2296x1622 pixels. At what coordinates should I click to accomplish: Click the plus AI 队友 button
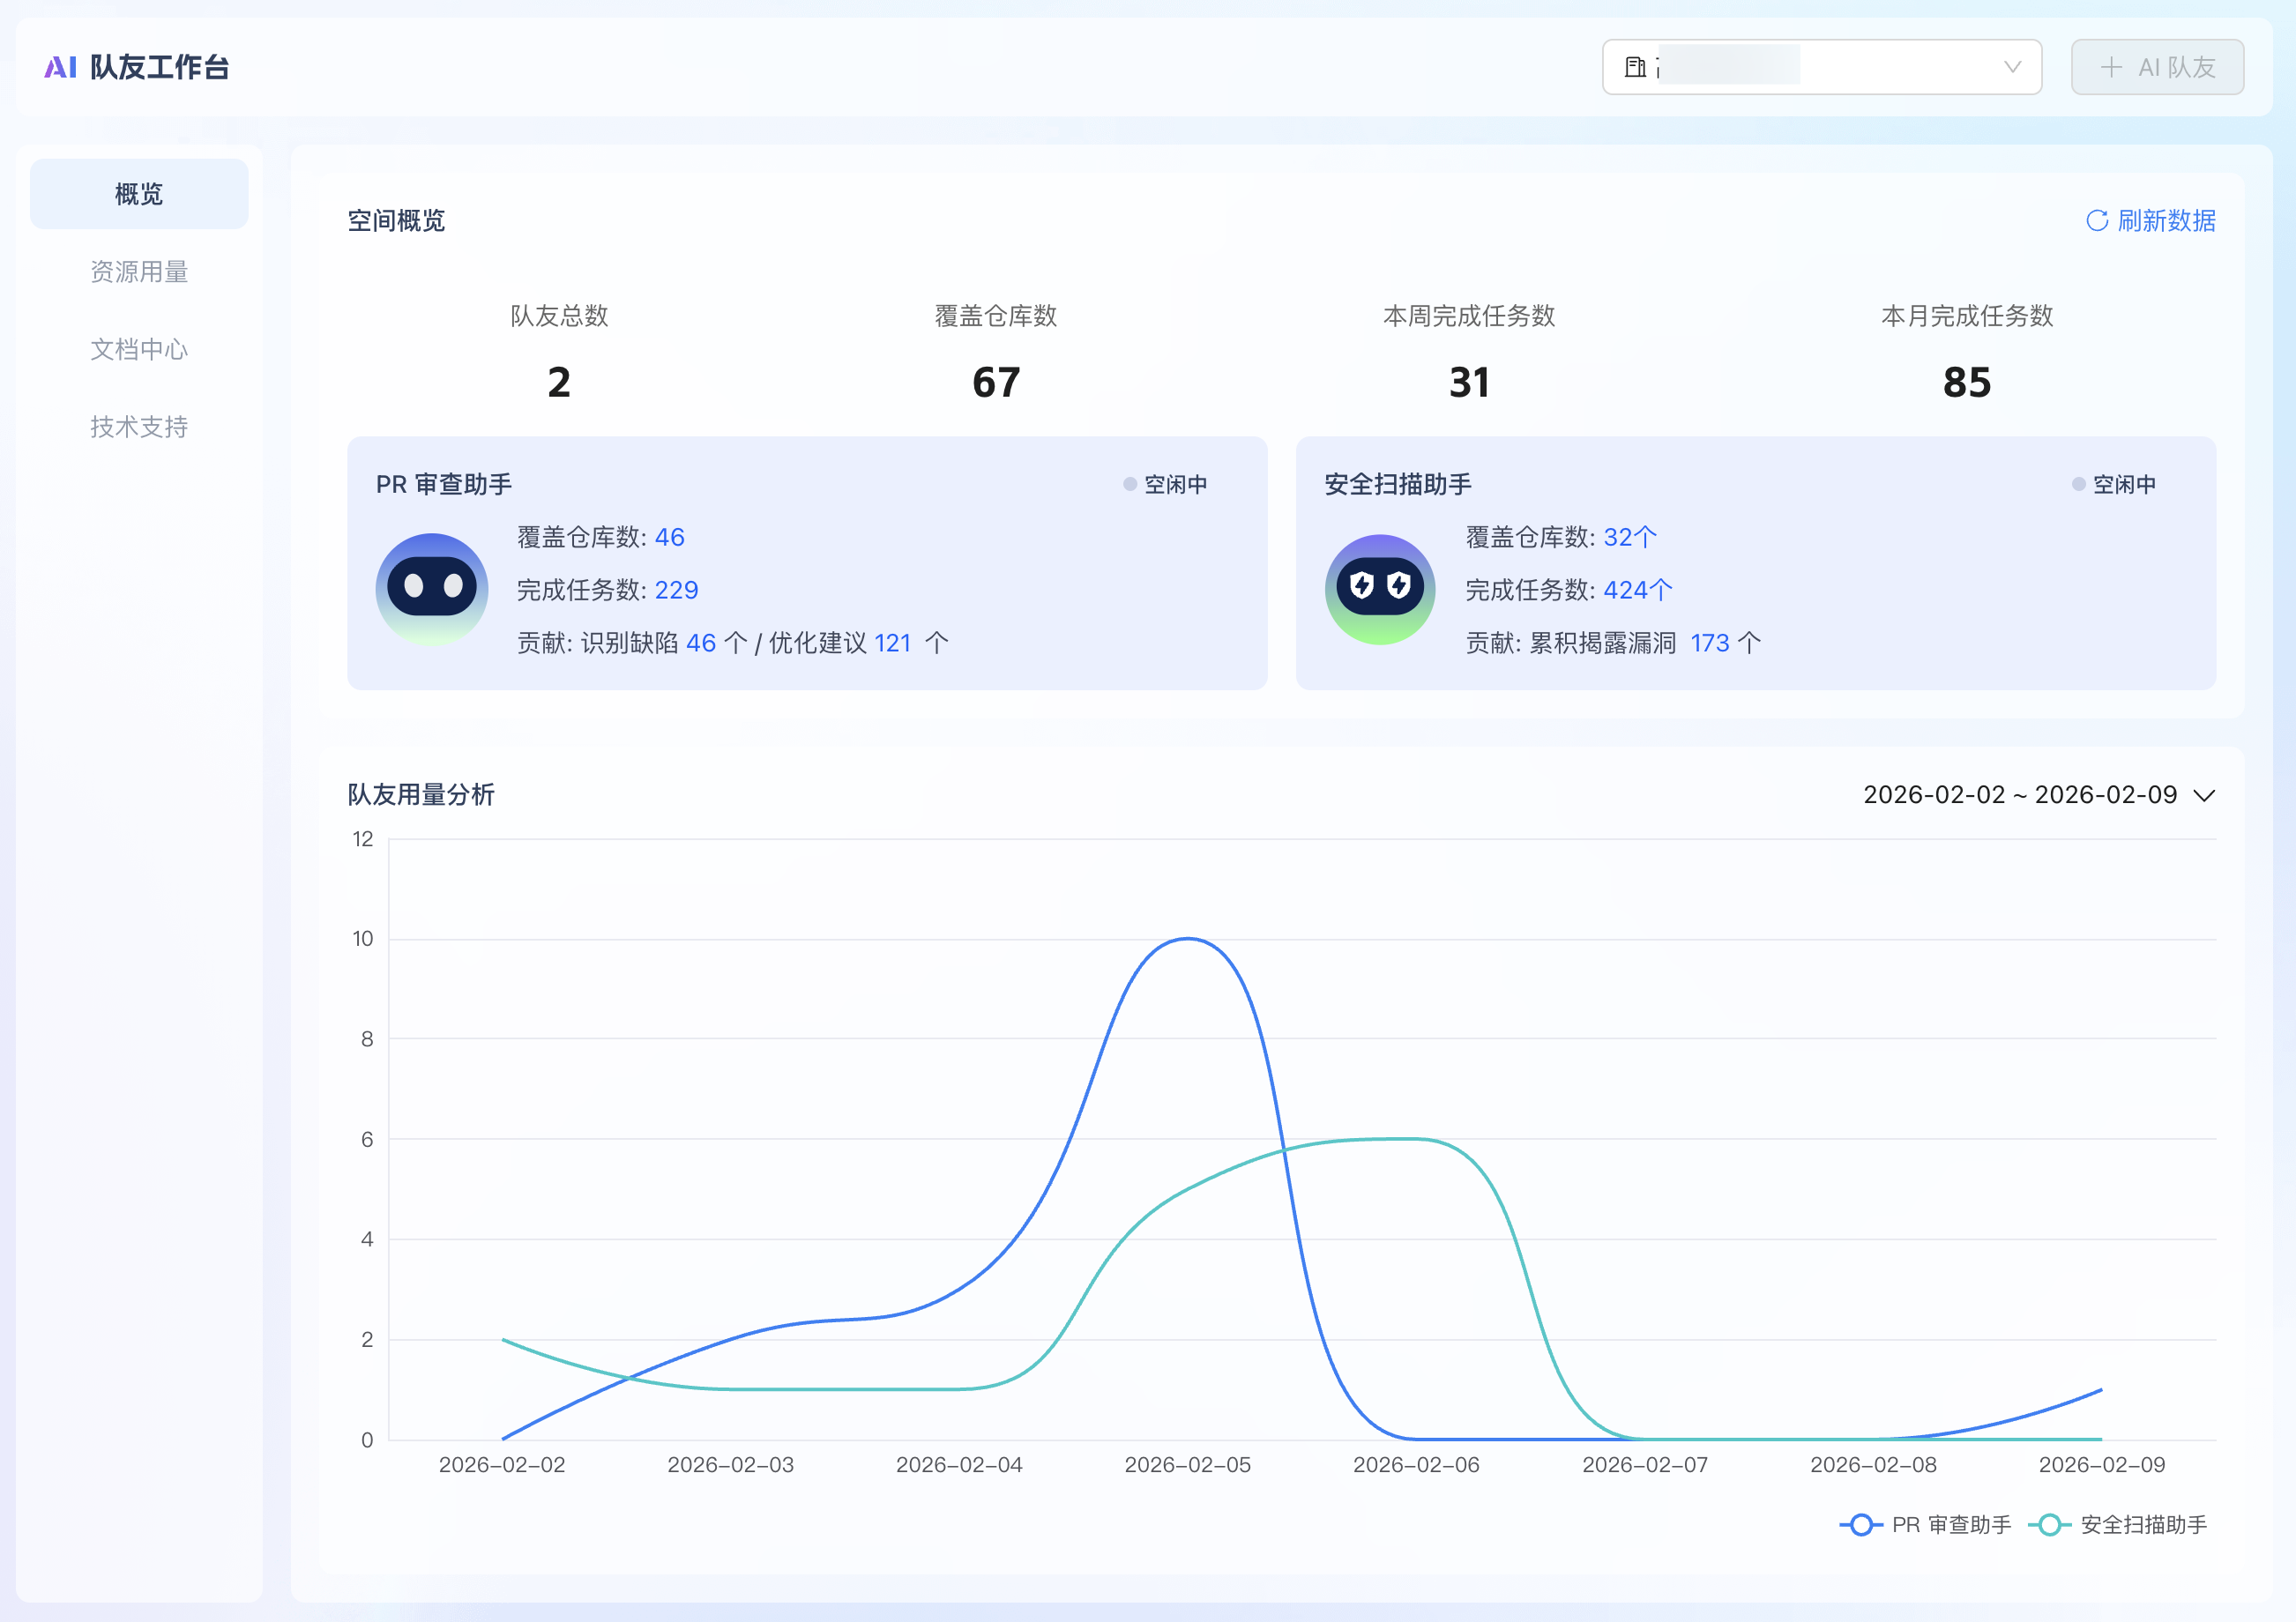[2157, 67]
